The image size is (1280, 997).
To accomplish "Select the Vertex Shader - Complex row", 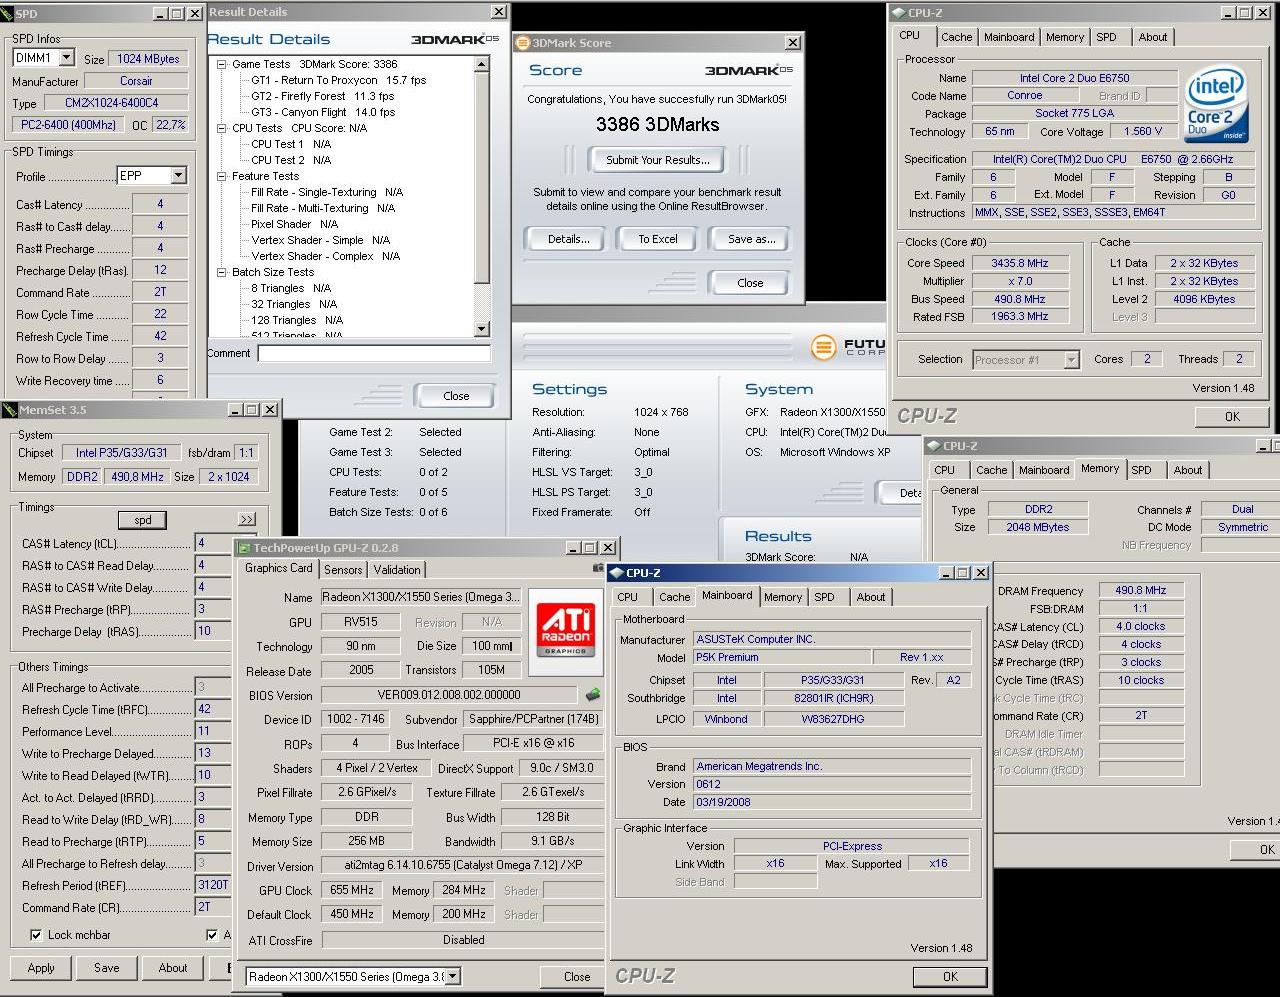I will click(x=325, y=256).
